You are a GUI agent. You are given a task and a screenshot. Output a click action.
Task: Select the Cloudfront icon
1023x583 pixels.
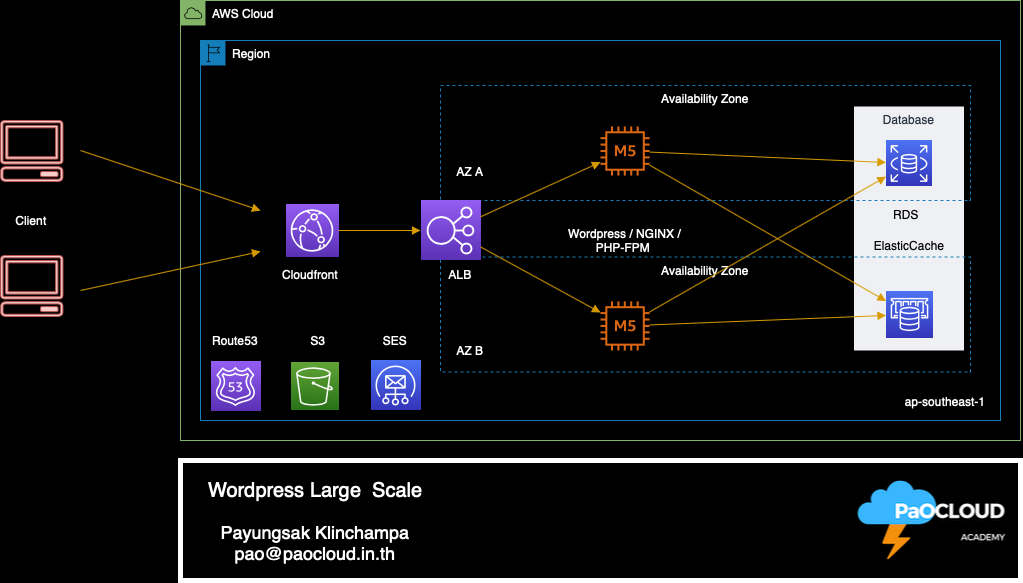(x=312, y=230)
